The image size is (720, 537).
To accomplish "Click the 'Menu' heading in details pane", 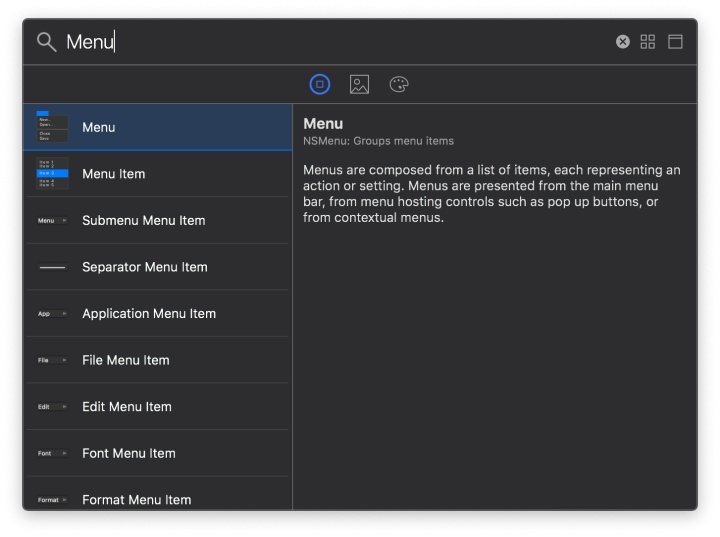I will [x=323, y=124].
